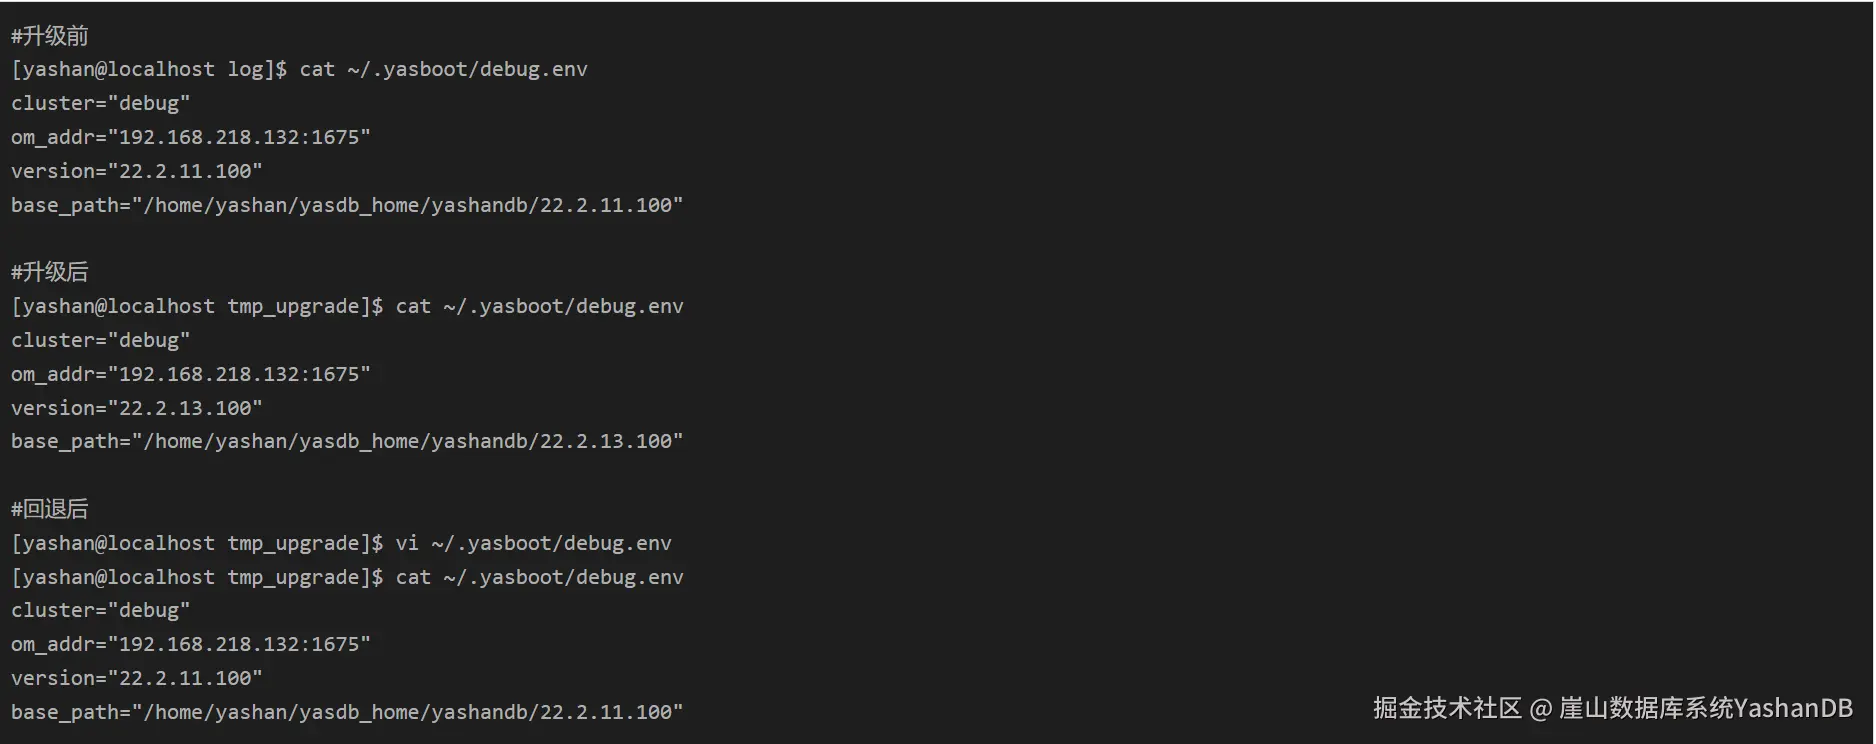Click the first base_path 22.2.11.100 line
Screen dimensions: 1876x744
click(x=347, y=206)
